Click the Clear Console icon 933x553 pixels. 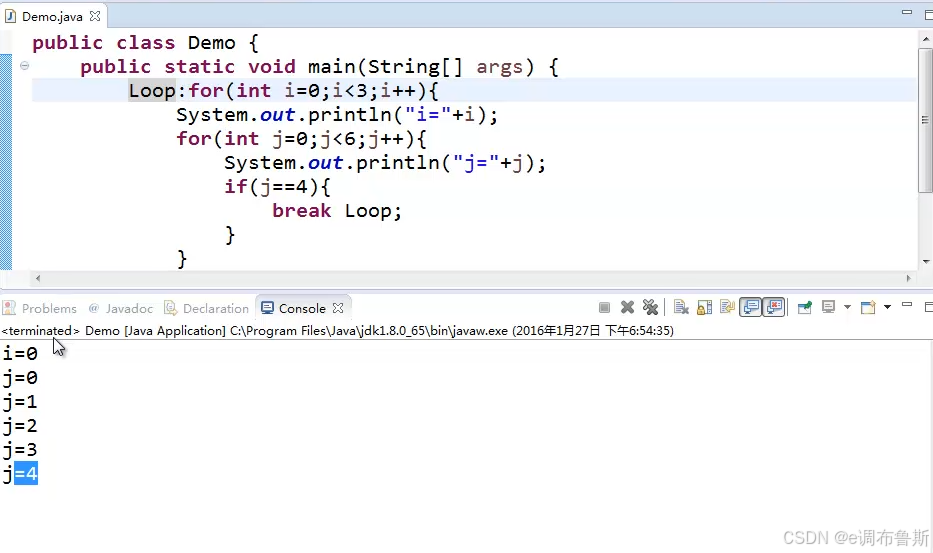pos(681,308)
